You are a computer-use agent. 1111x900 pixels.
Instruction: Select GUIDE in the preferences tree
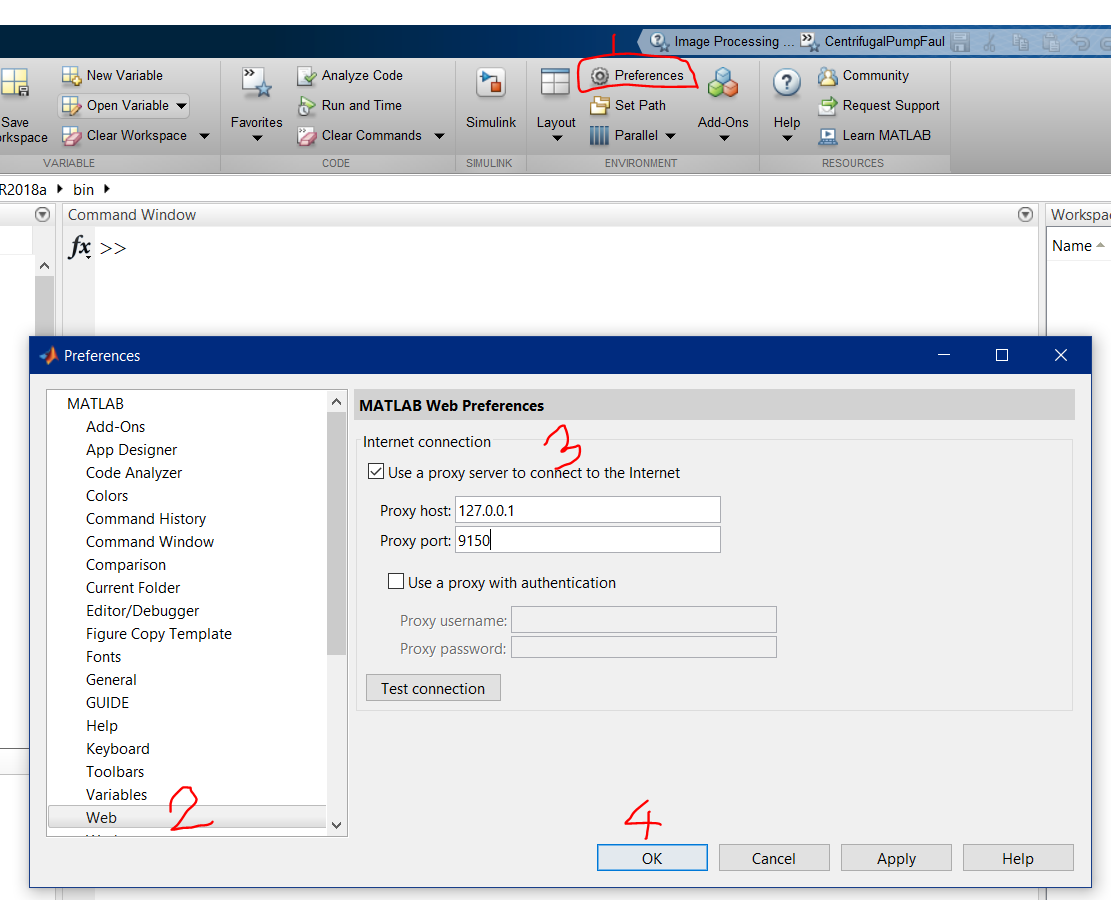[108, 702]
